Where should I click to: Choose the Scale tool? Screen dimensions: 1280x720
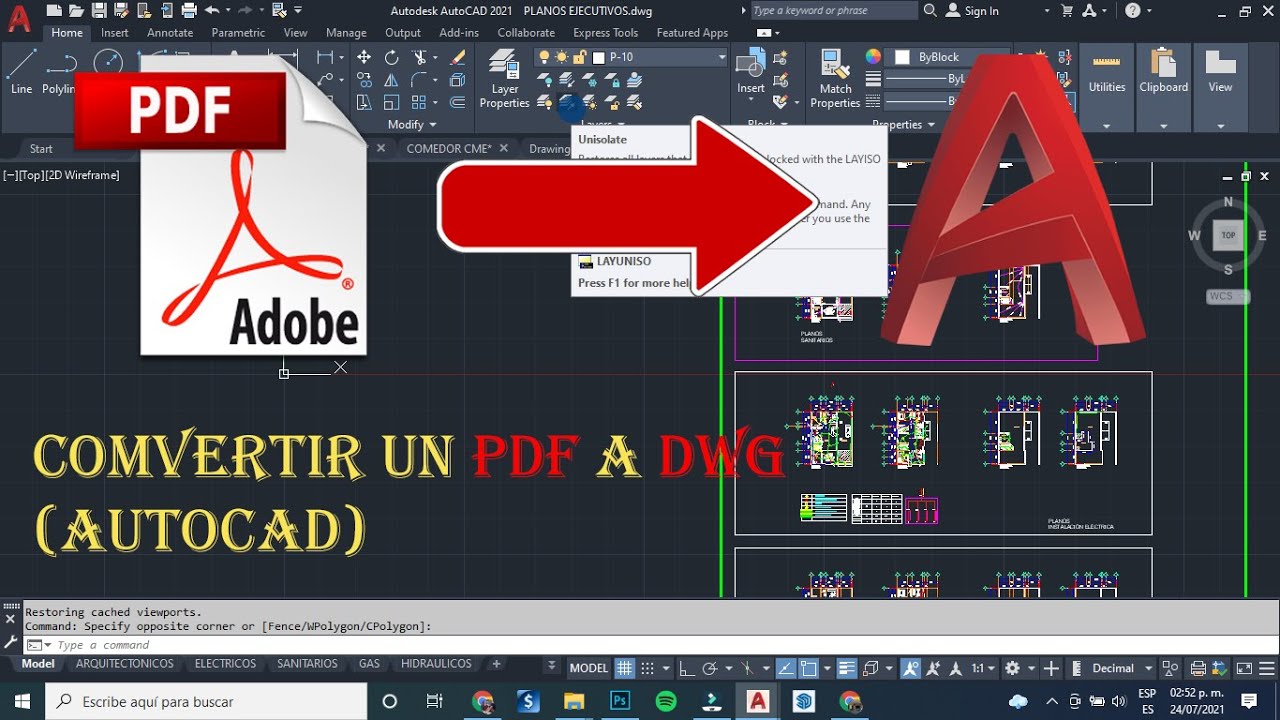[391, 102]
